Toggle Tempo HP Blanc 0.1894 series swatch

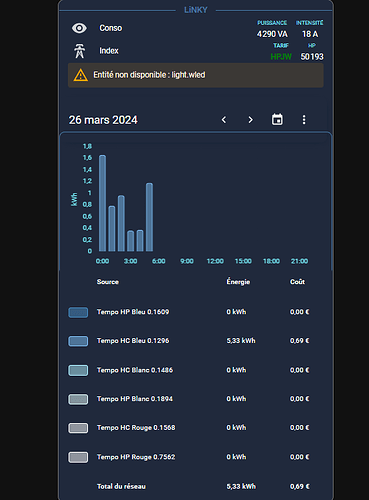(78, 399)
